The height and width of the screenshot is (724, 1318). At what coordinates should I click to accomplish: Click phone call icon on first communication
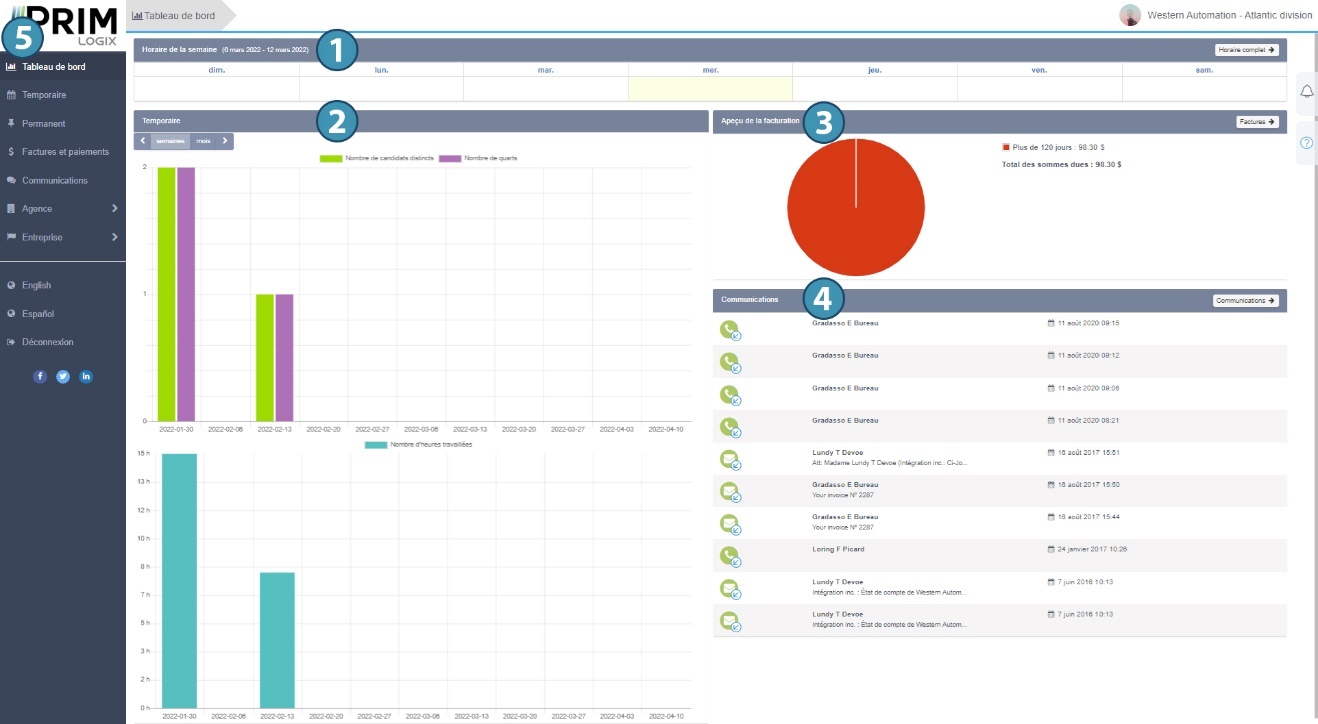click(729, 329)
